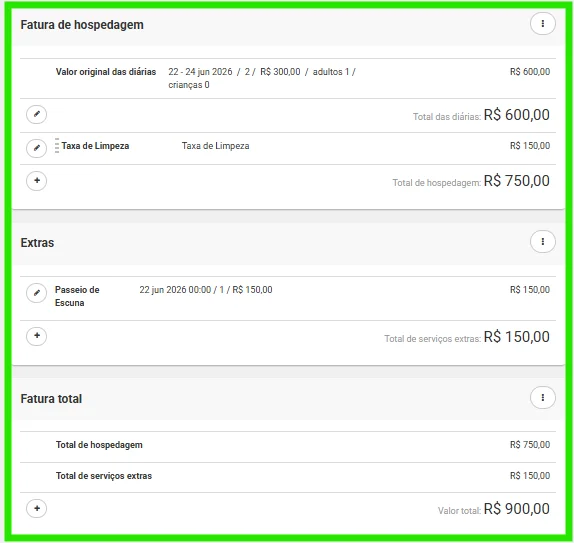Add a new extra service with plus icon
The height and width of the screenshot is (543, 574).
tap(37, 336)
